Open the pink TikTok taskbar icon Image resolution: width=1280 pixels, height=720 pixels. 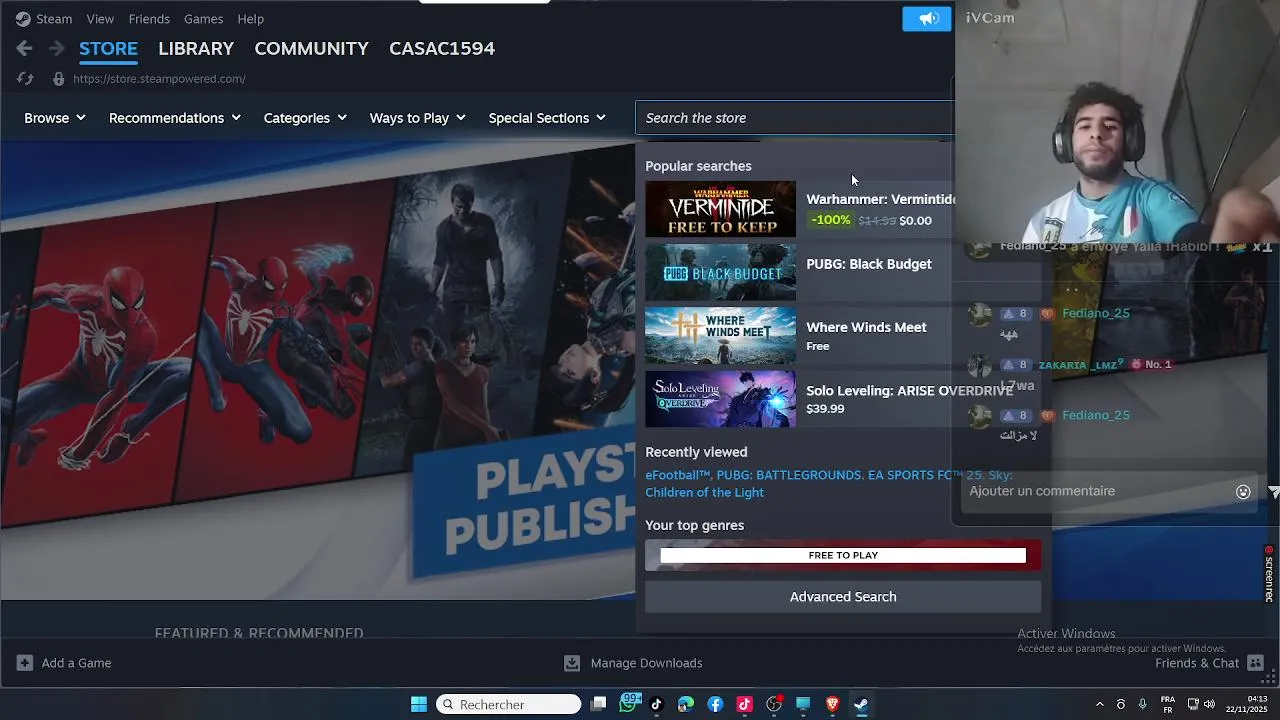pyautogui.click(x=744, y=704)
